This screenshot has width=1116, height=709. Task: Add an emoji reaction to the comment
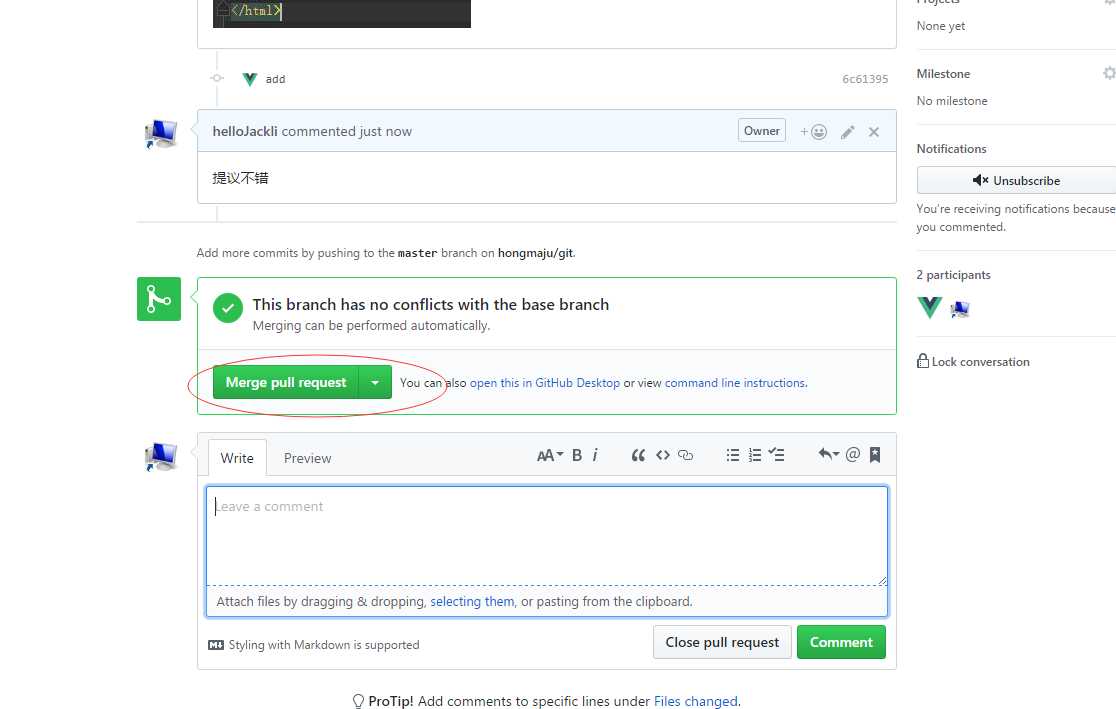tap(813, 132)
